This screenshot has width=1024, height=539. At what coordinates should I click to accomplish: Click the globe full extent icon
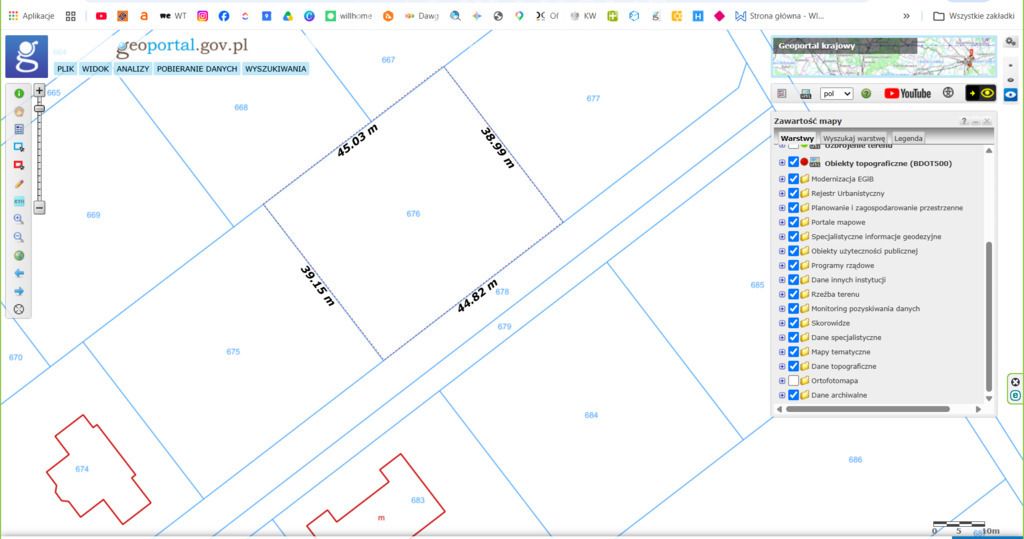(x=19, y=255)
